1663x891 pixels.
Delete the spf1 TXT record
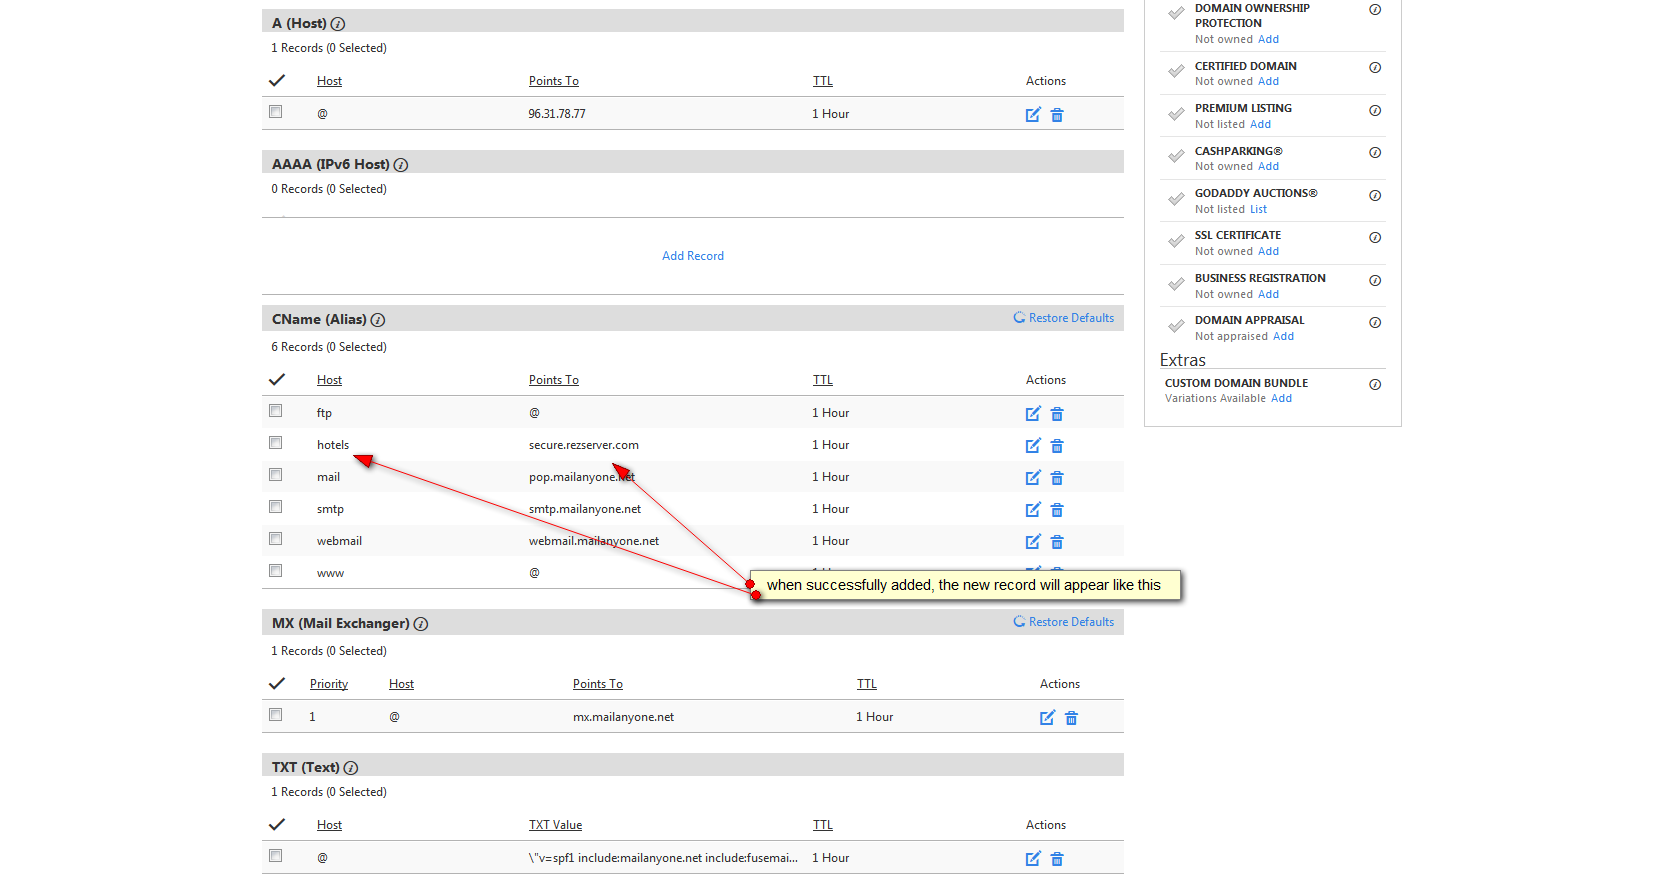click(x=1057, y=859)
